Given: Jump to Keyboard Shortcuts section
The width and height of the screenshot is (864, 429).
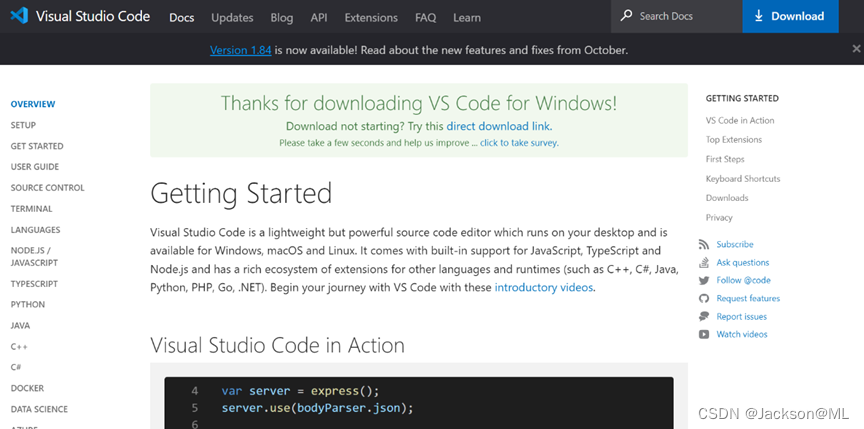Looking at the screenshot, I should (x=743, y=178).
